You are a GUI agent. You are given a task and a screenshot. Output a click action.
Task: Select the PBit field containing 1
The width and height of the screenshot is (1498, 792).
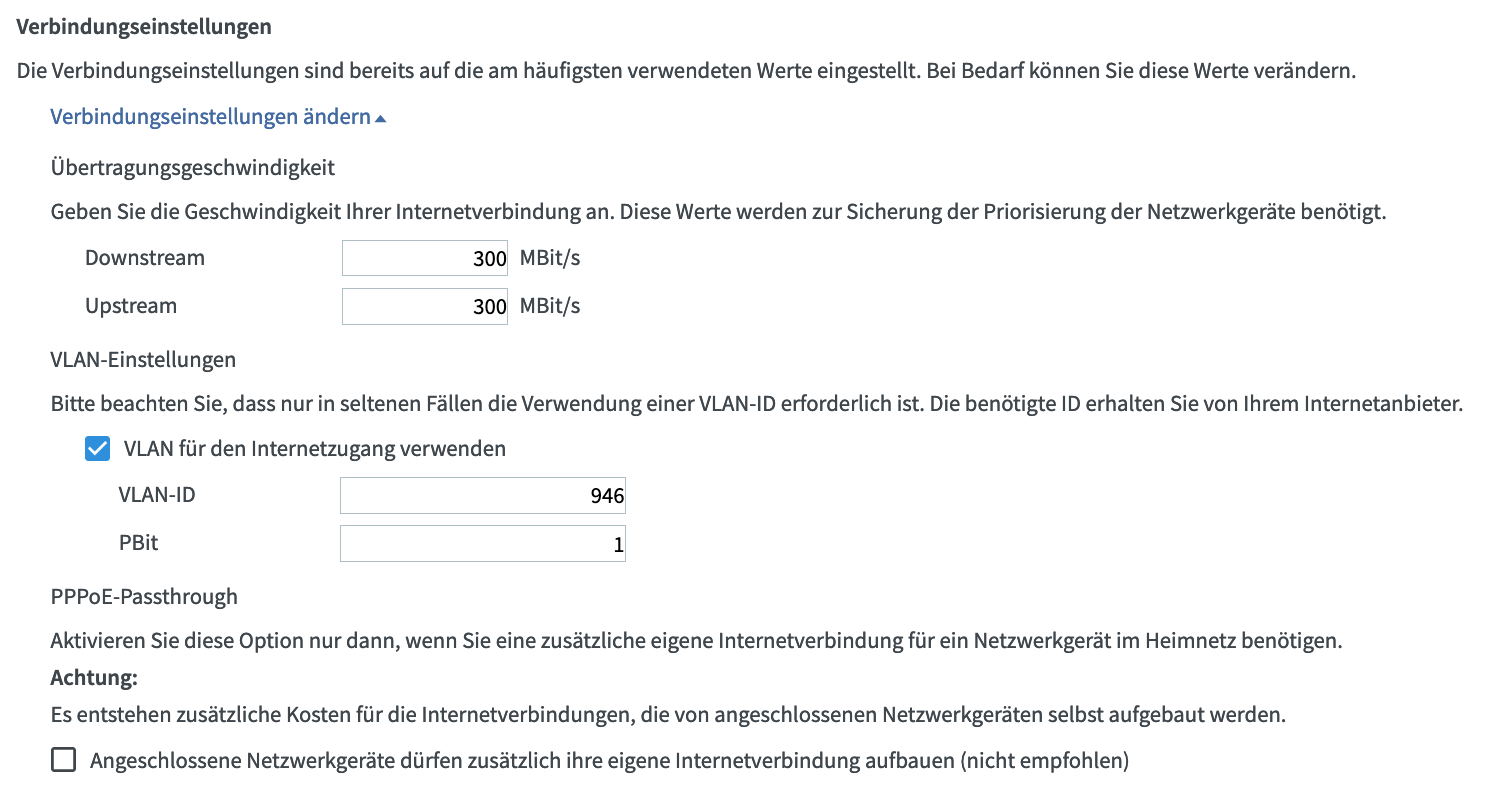(x=483, y=544)
